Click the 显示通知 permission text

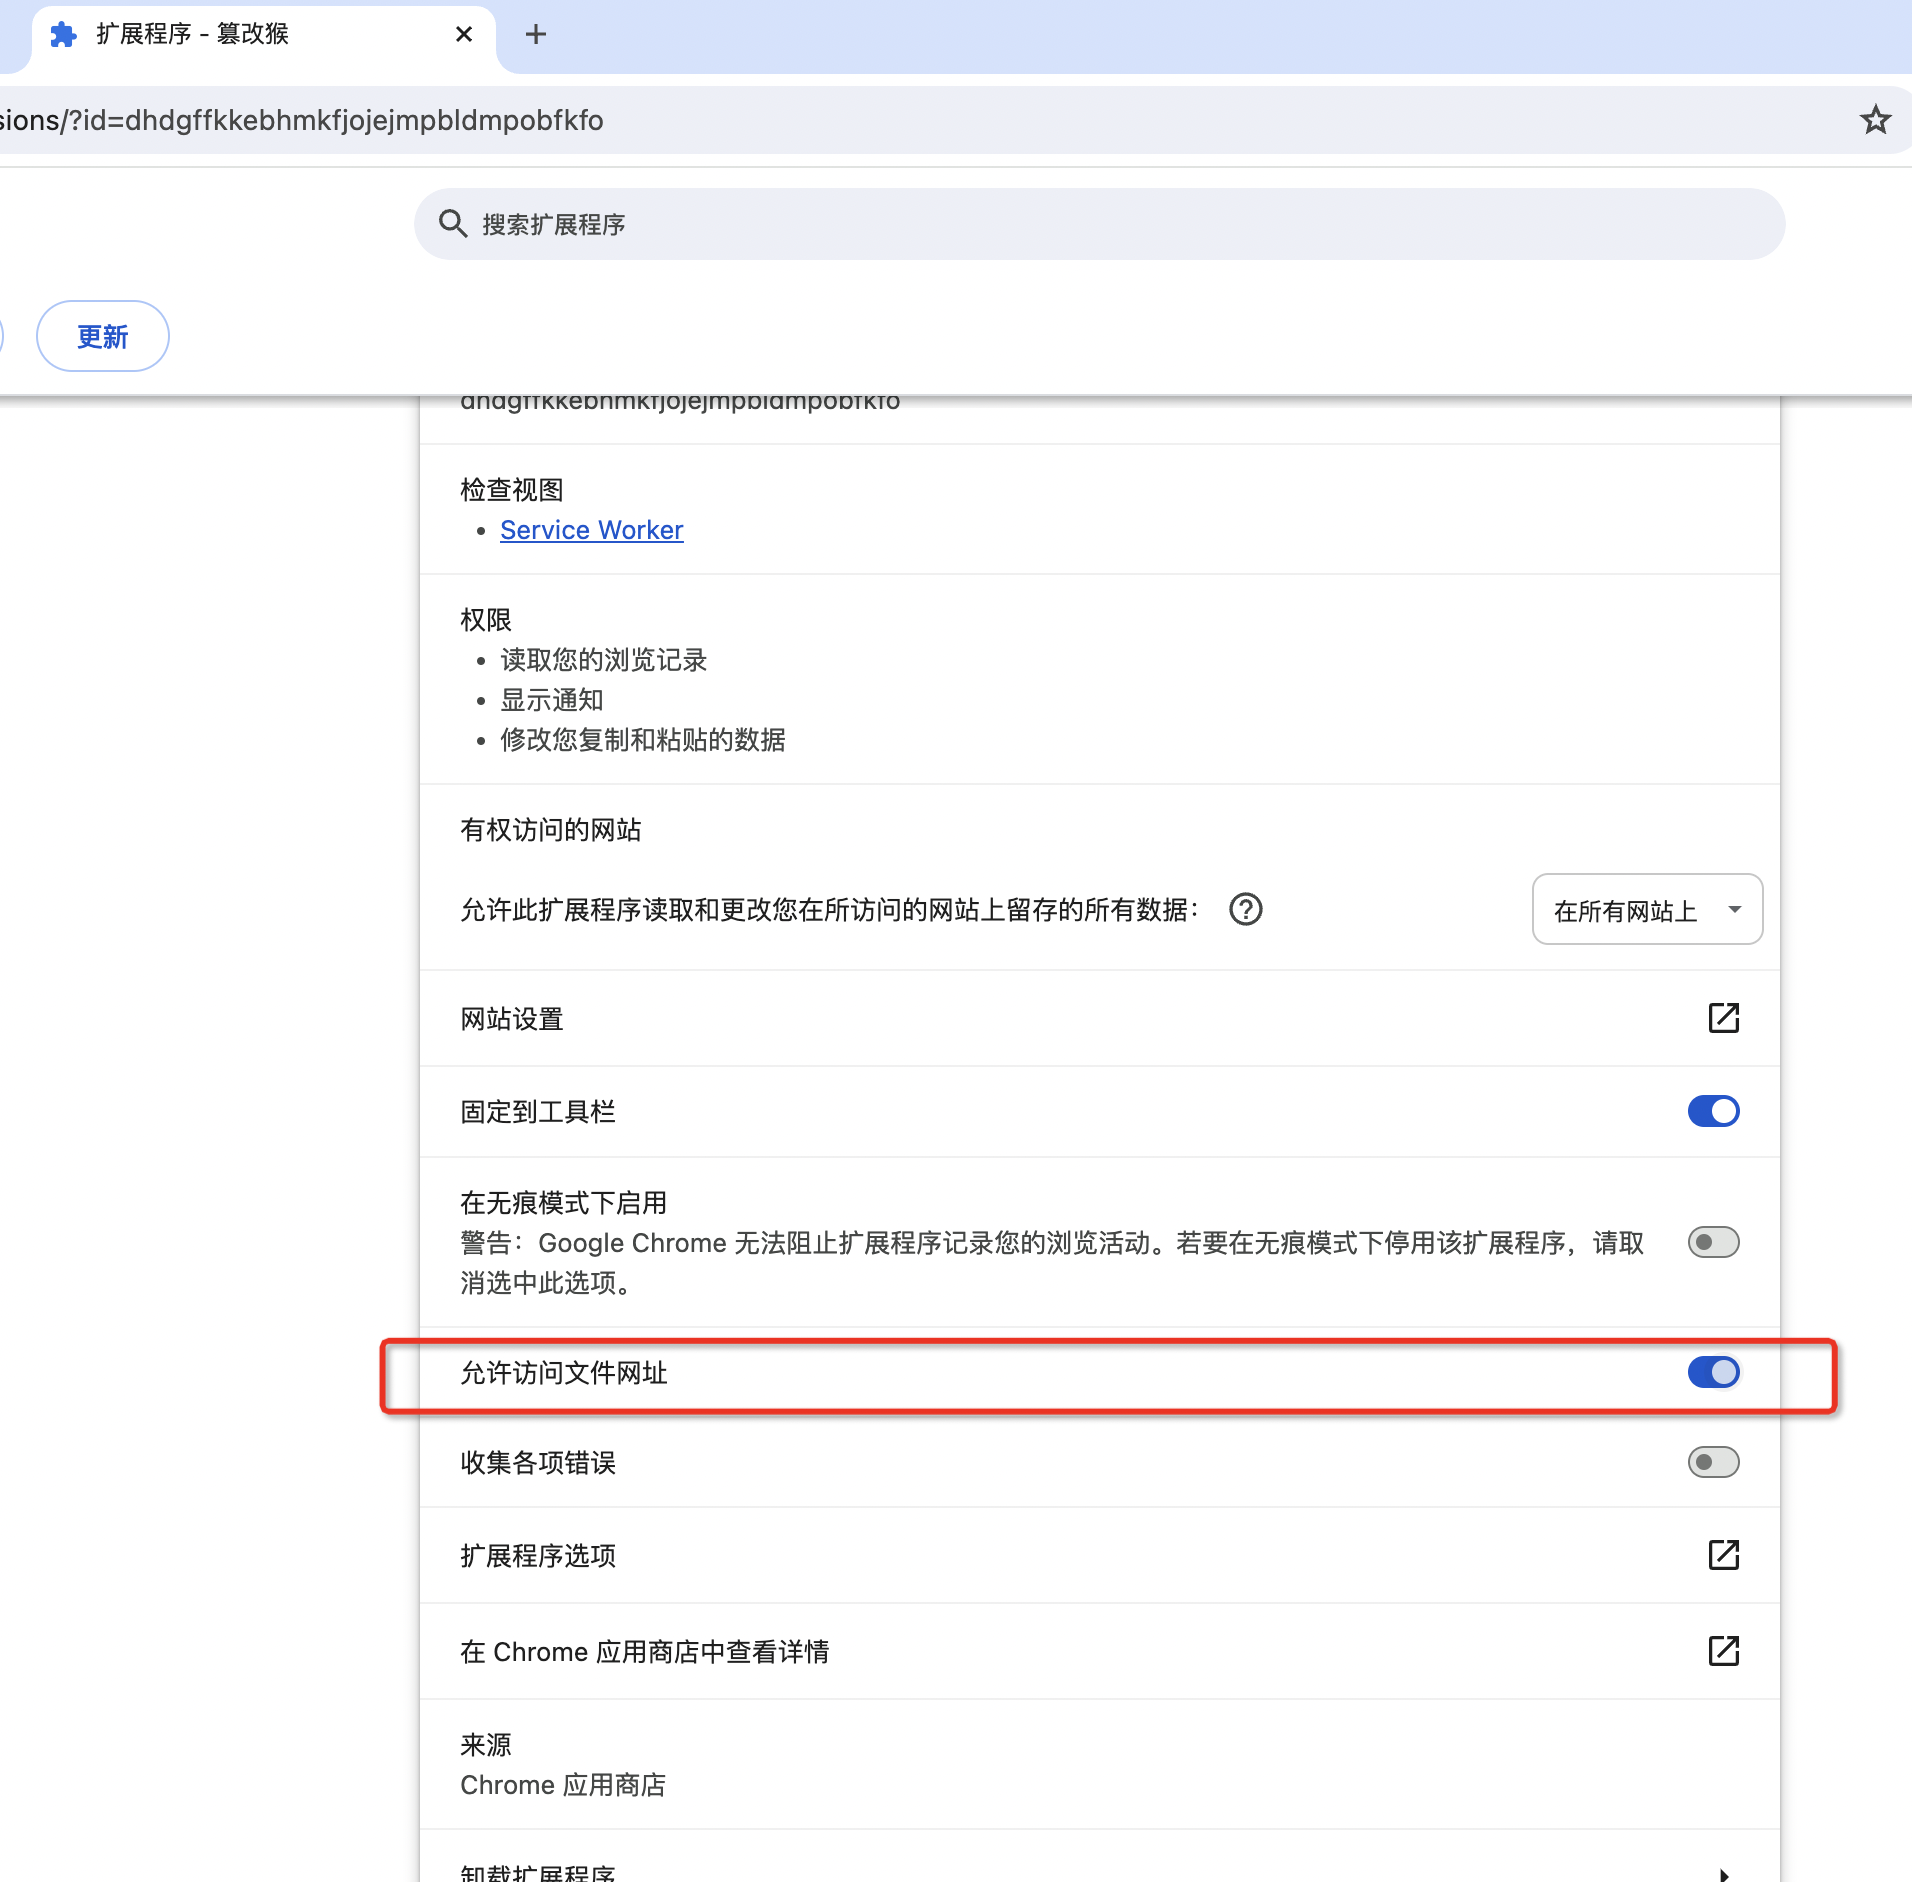pyautogui.click(x=552, y=700)
